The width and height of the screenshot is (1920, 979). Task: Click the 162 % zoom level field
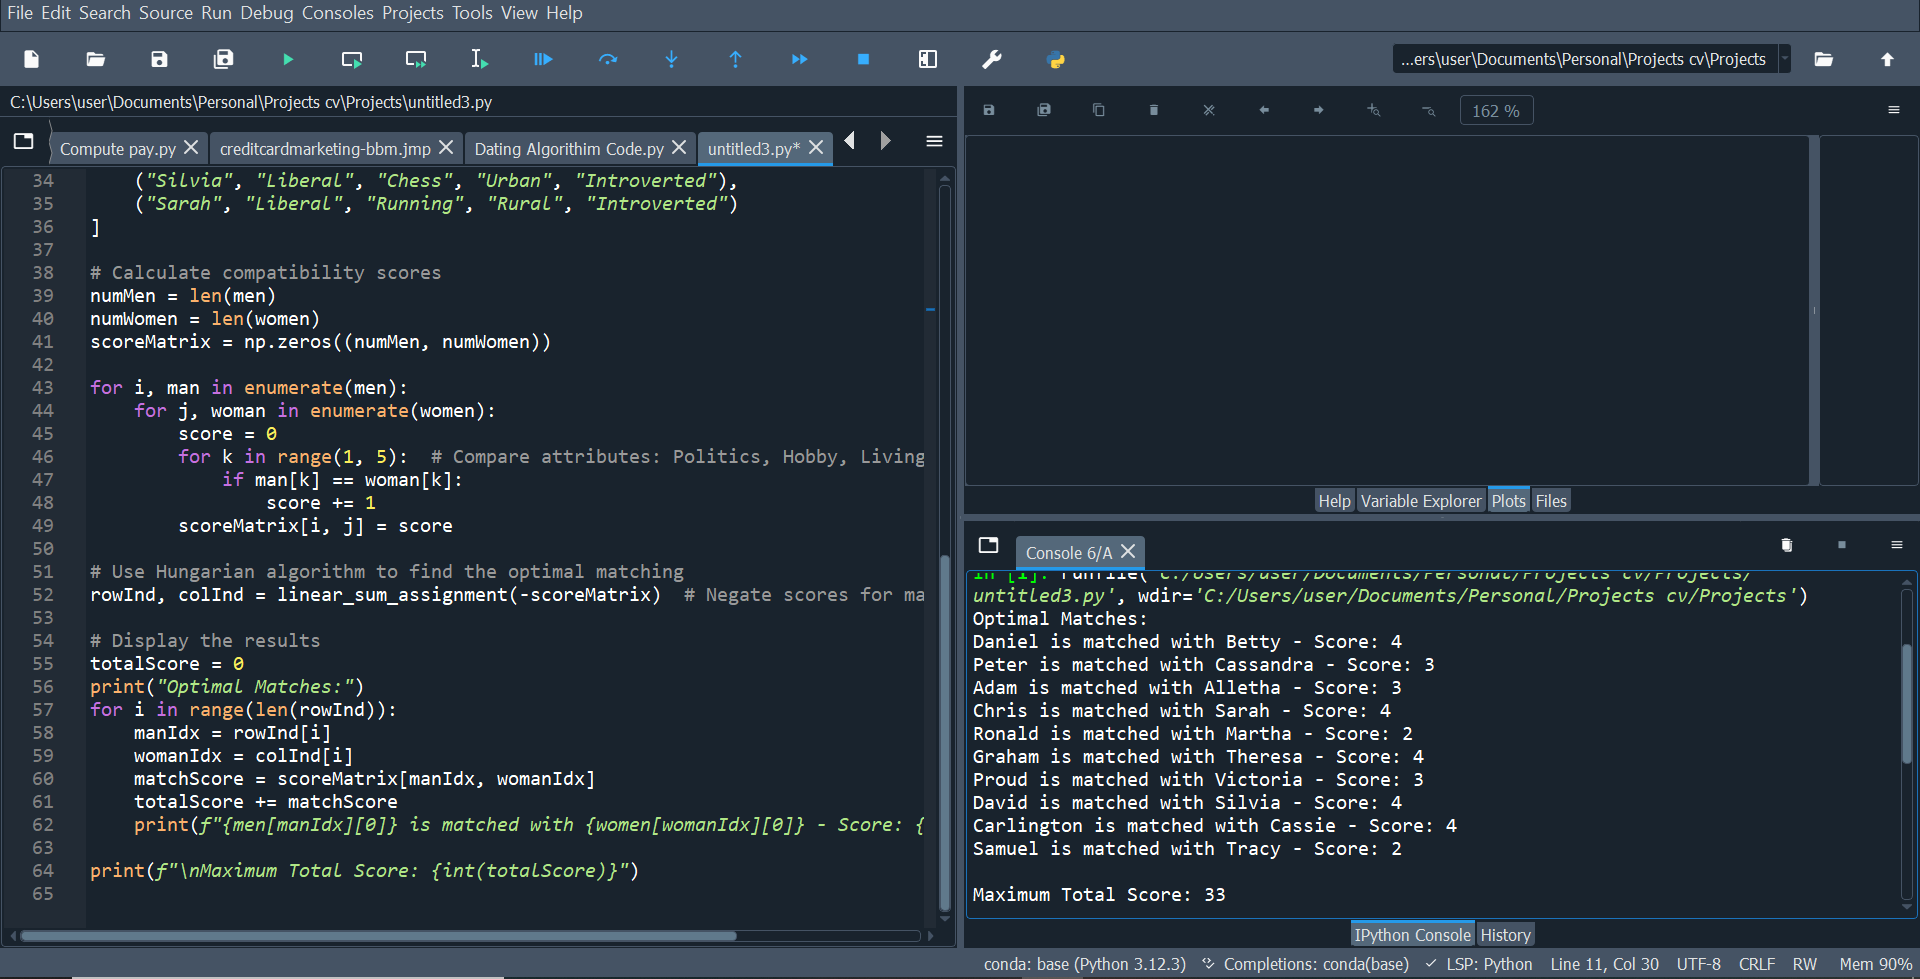click(x=1496, y=110)
